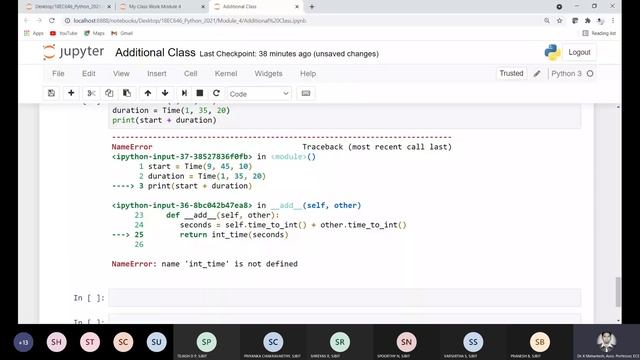Click the notebook vertical scrollbar thumb
This screenshot has width=640, height=360.
coord(618,291)
